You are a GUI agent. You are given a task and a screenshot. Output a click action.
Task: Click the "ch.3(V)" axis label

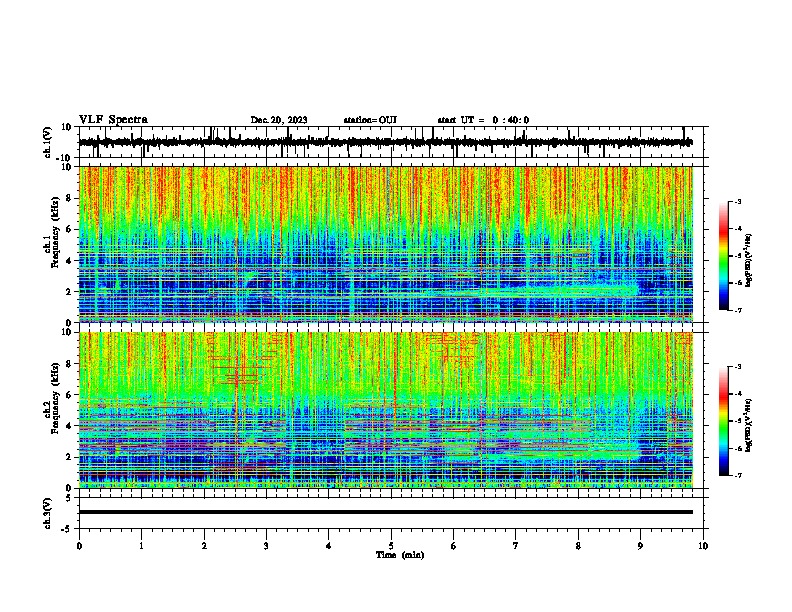pos(48,513)
